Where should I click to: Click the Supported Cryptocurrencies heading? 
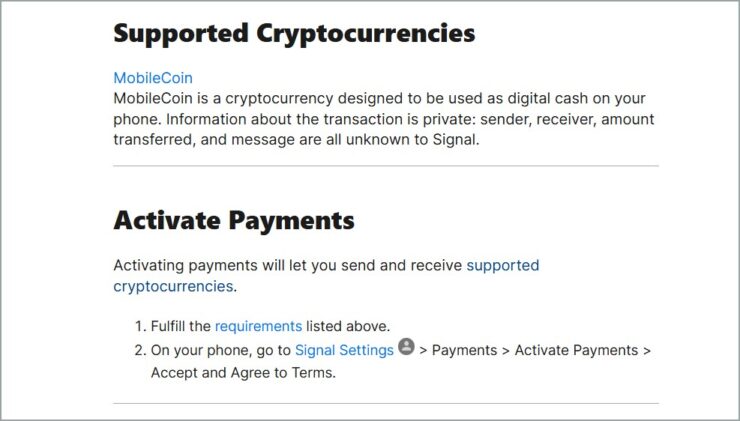pos(294,34)
